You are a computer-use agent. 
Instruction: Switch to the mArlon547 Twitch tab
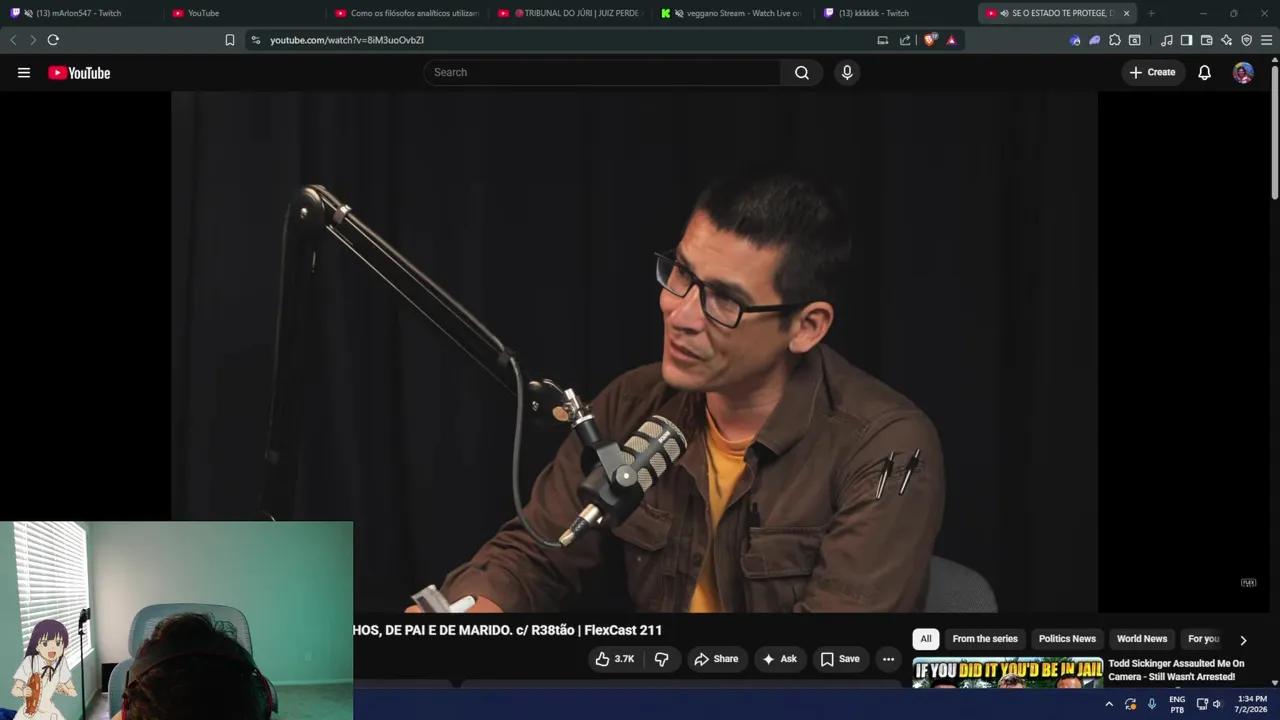(x=82, y=13)
